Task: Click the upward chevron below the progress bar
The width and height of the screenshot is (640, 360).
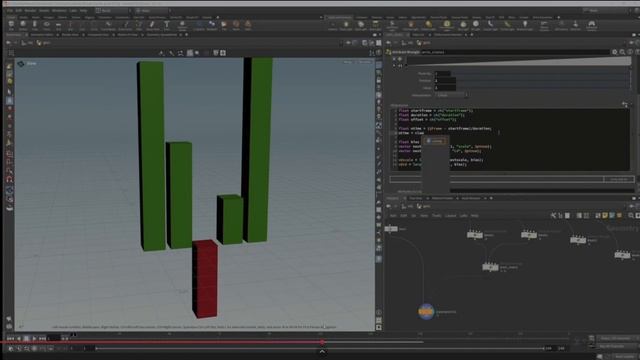Action: coord(322,351)
